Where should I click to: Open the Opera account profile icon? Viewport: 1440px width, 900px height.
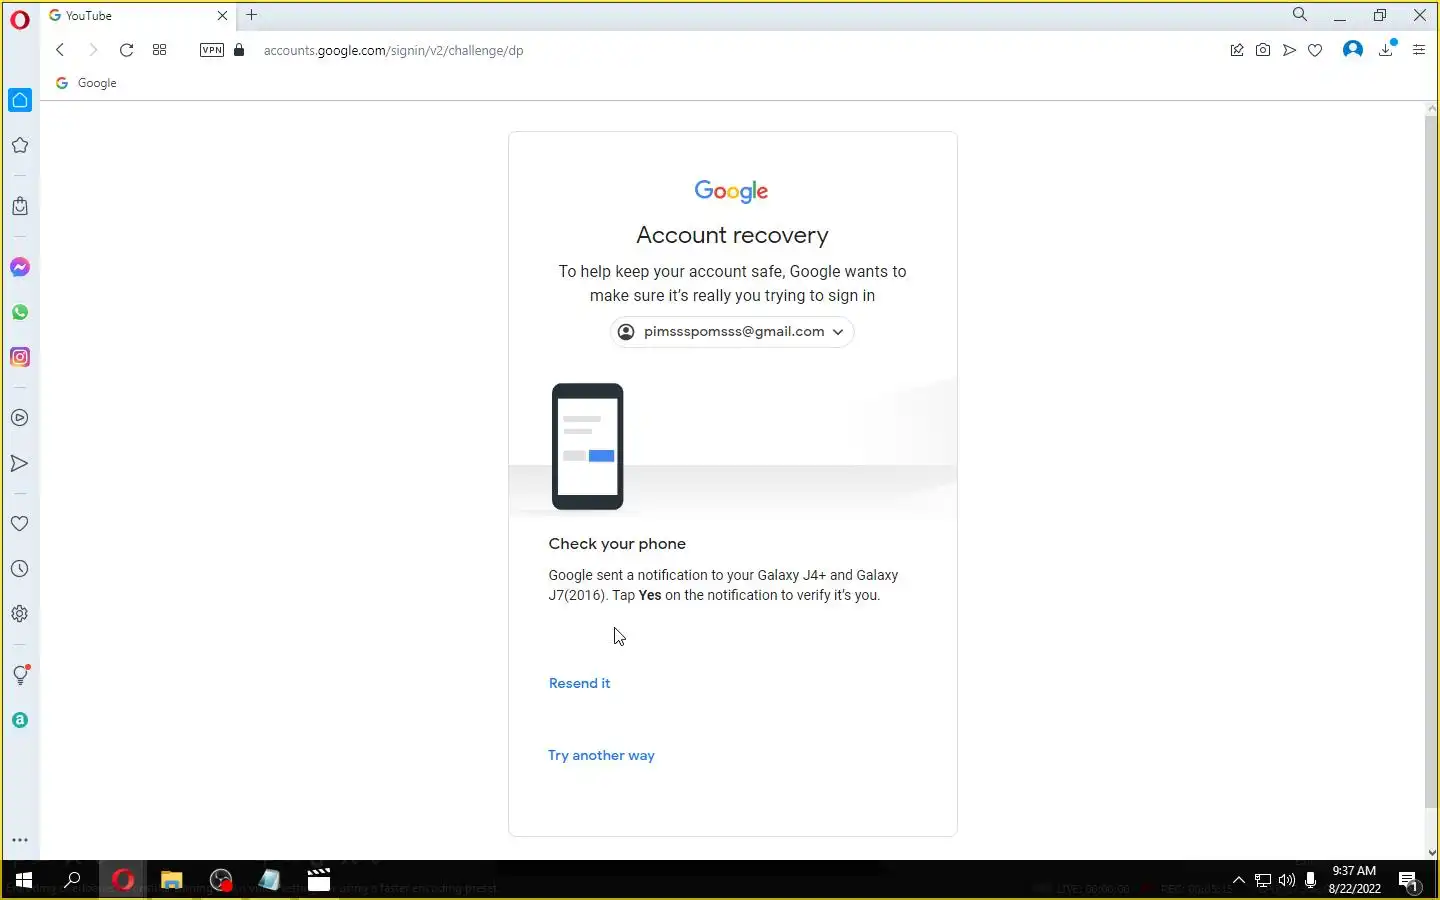1353,50
